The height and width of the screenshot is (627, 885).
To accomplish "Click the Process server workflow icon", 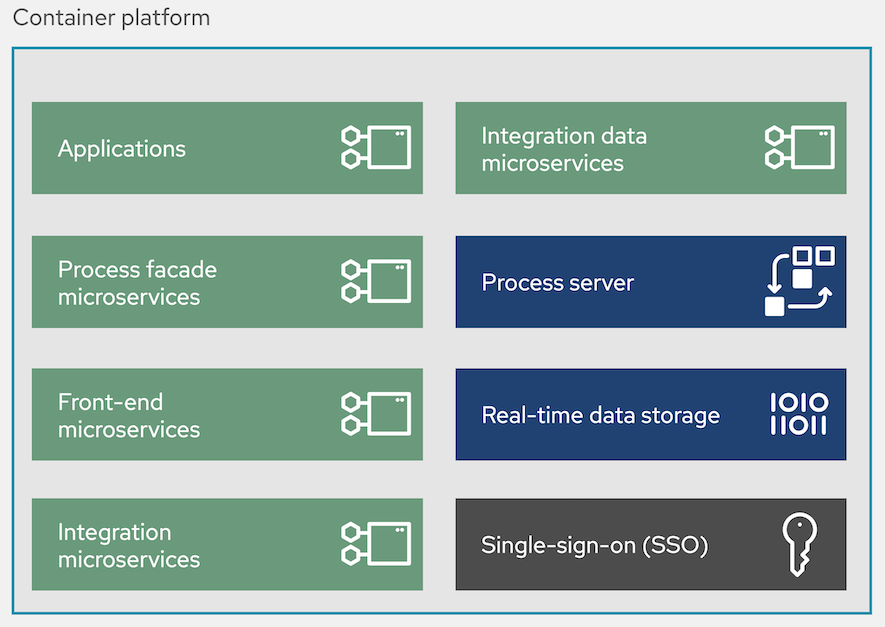I will (798, 281).
